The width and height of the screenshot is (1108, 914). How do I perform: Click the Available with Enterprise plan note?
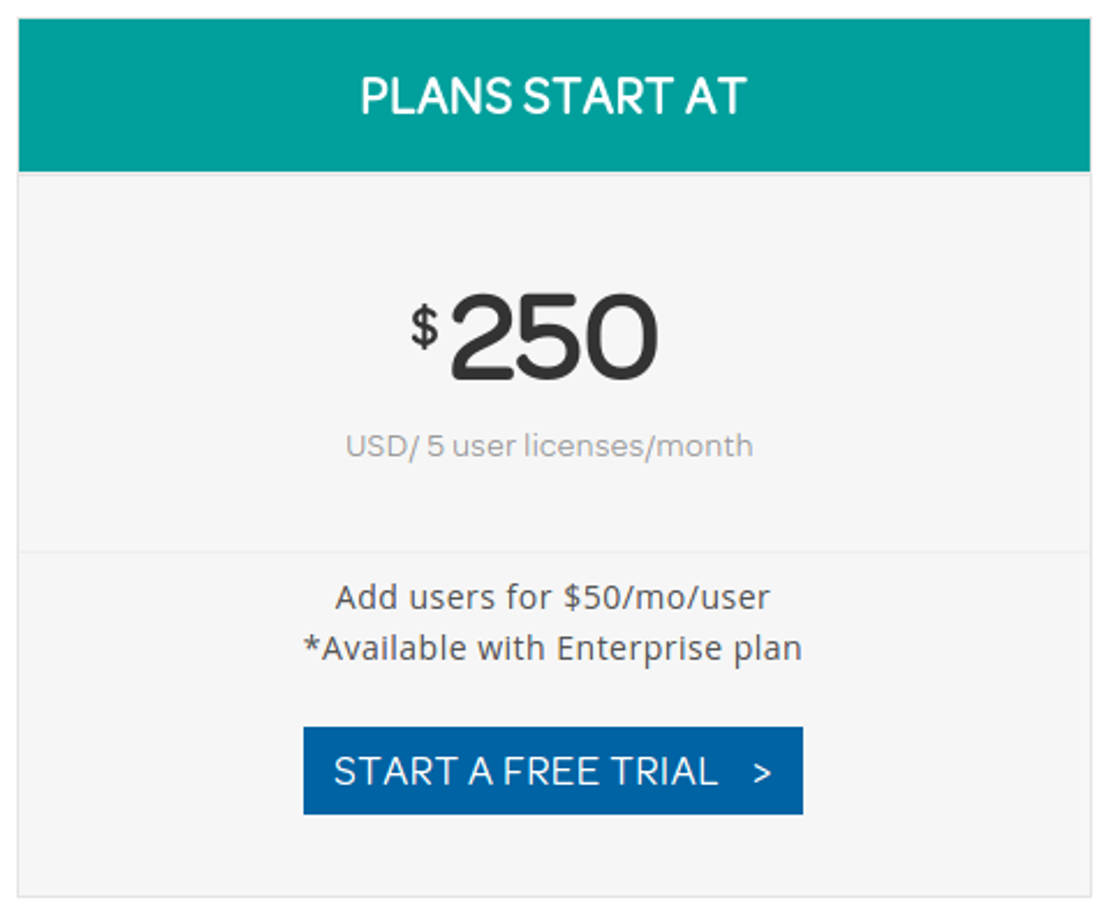point(560,648)
